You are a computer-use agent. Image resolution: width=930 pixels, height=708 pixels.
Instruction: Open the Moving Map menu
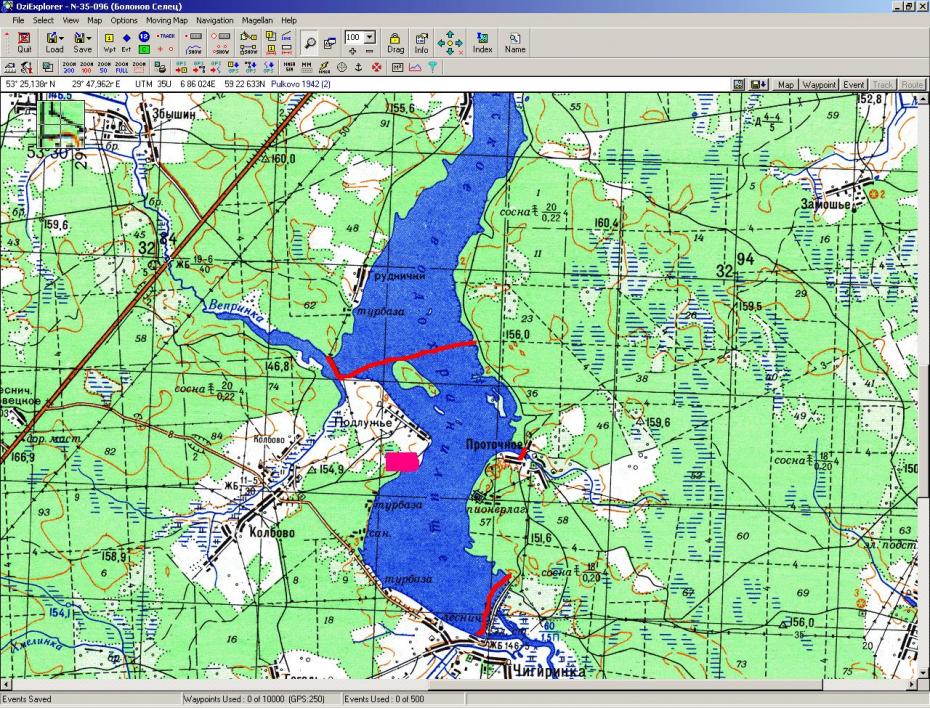click(166, 20)
